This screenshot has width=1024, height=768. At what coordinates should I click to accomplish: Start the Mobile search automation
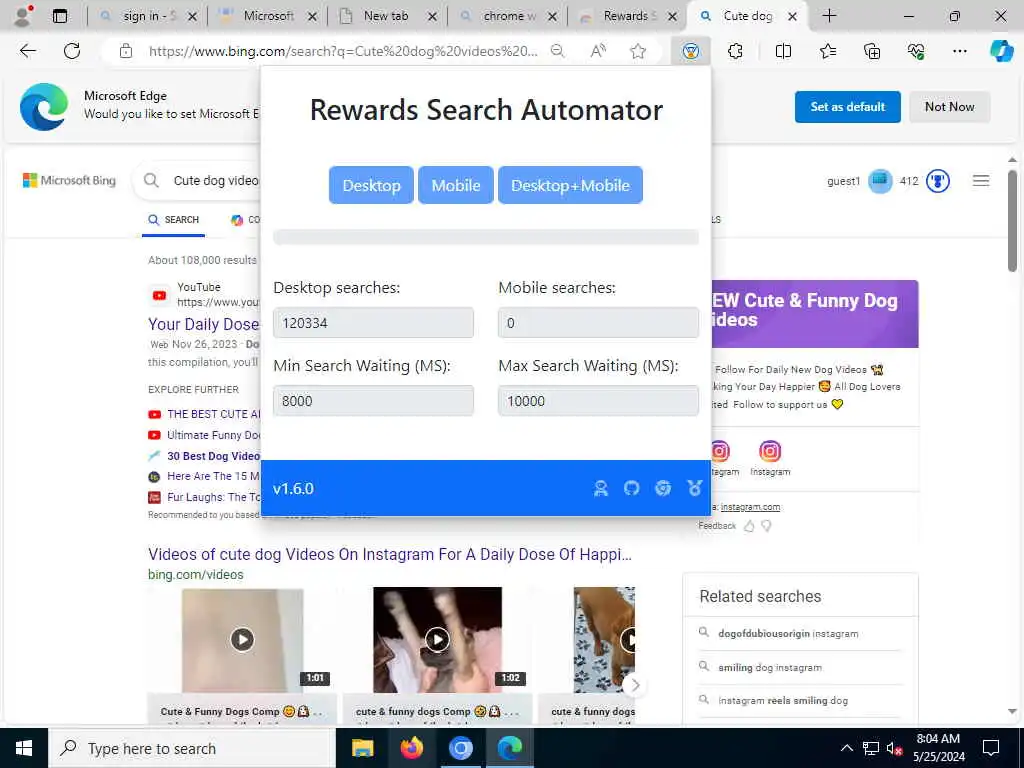click(x=456, y=185)
